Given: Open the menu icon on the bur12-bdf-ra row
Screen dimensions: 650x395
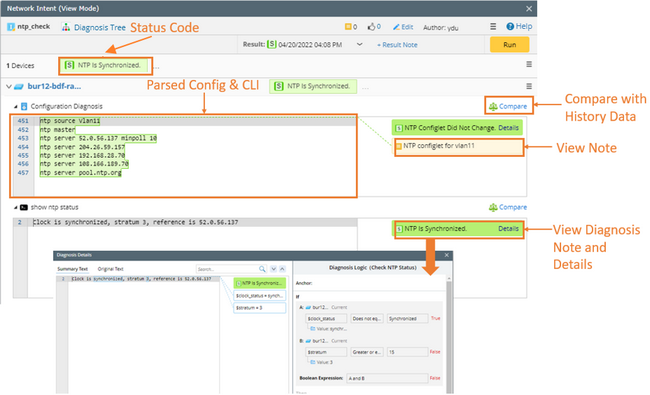Looking at the screenshot, I should click(x=529, y=86).
